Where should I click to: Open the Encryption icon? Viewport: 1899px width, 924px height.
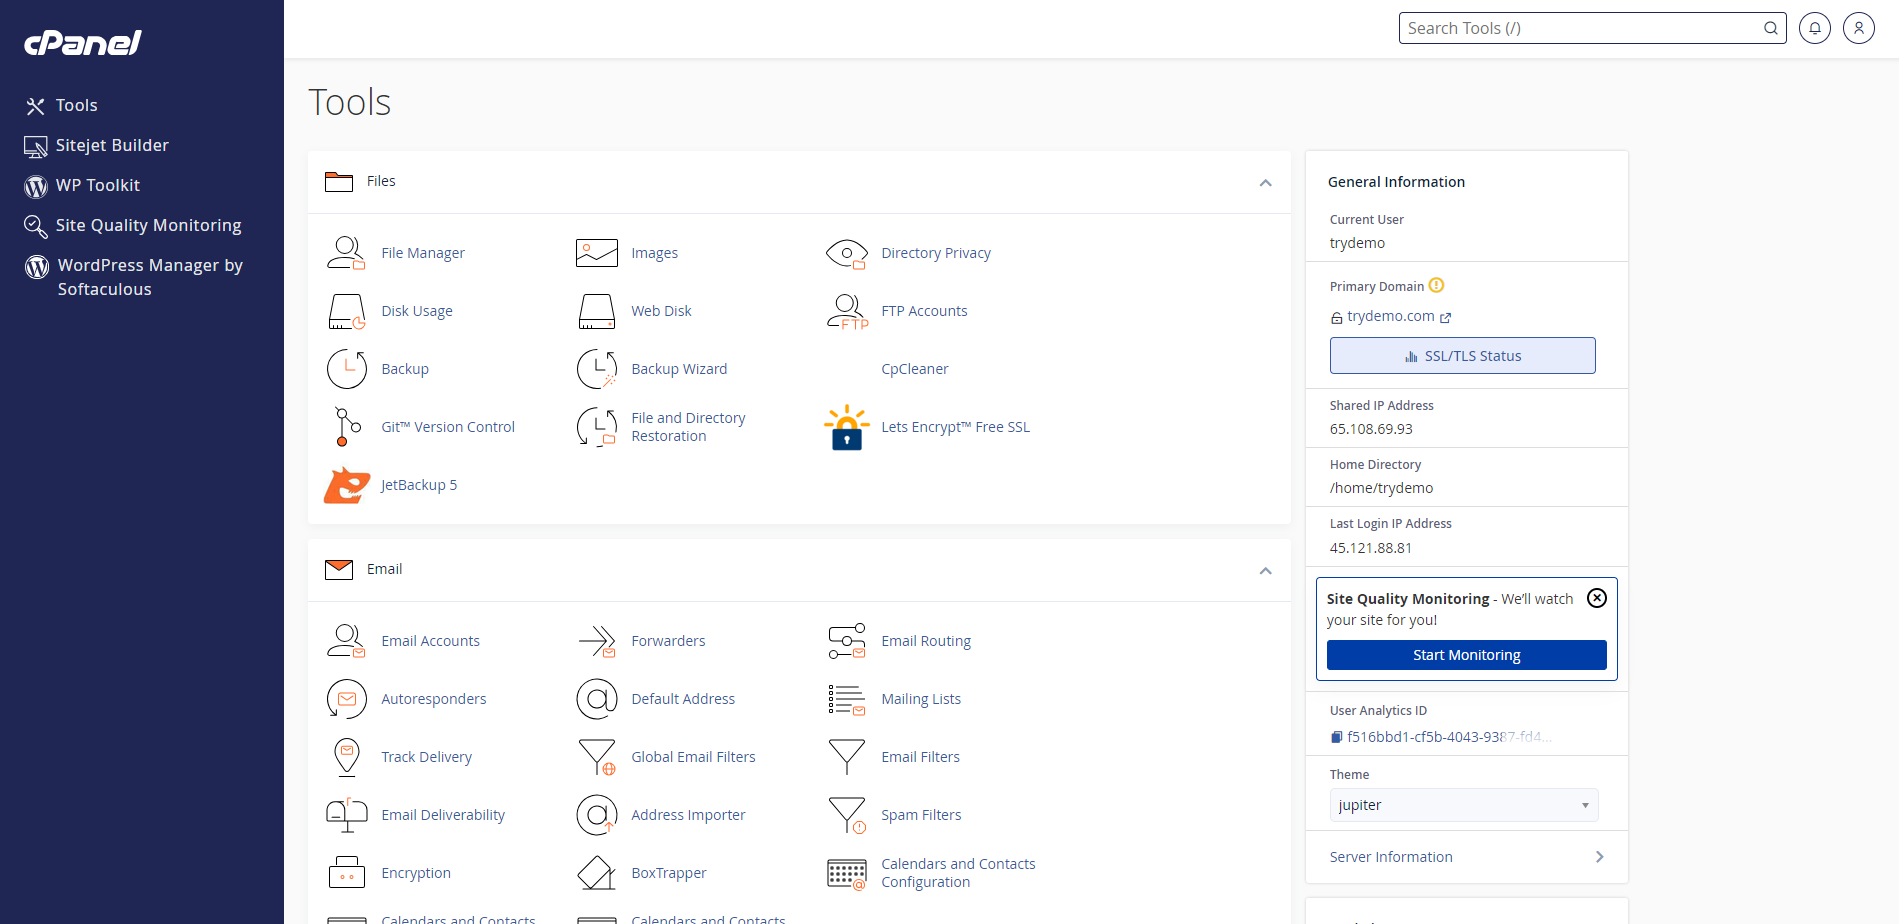(346, 873)
